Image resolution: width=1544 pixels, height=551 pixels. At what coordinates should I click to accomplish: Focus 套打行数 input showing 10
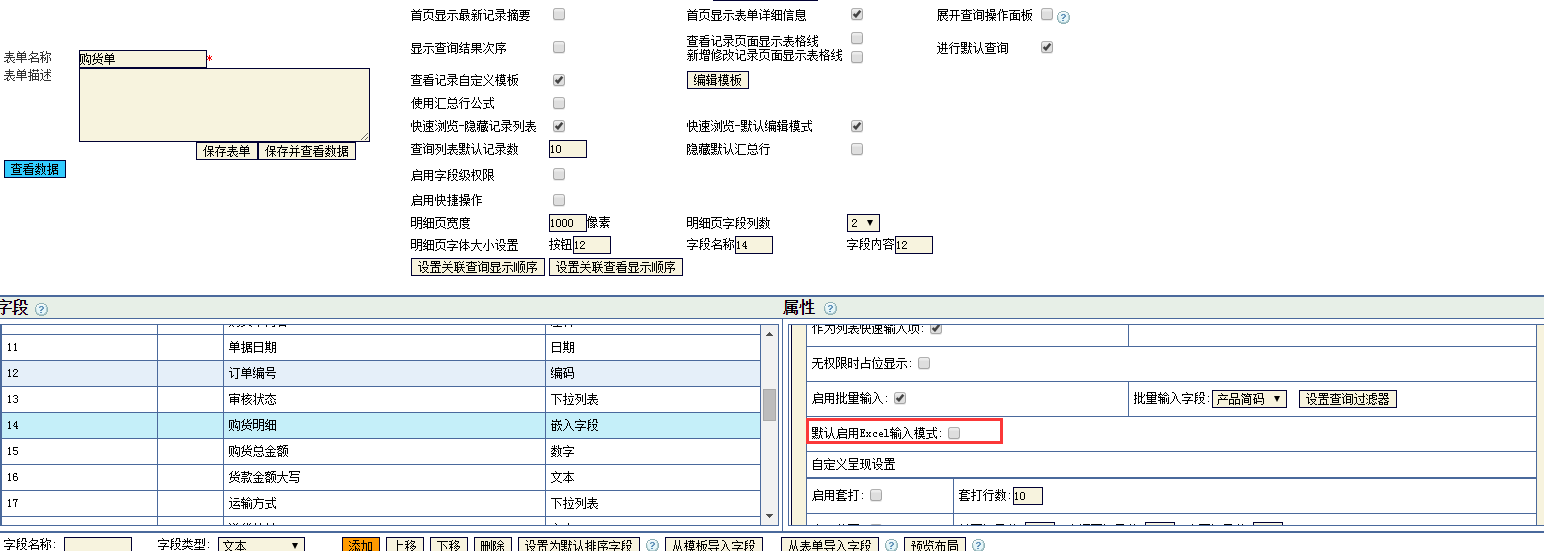1027,496
